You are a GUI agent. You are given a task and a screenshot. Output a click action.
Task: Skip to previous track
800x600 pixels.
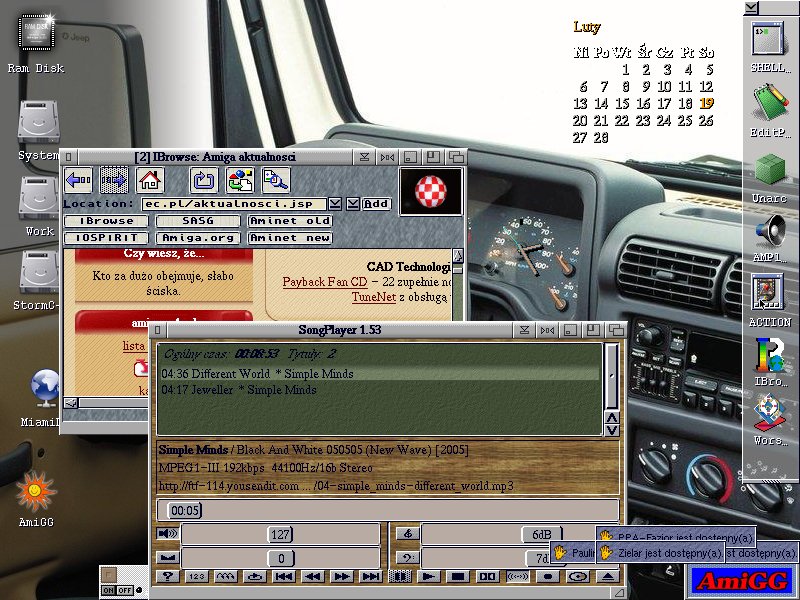[x=284, y=577]
